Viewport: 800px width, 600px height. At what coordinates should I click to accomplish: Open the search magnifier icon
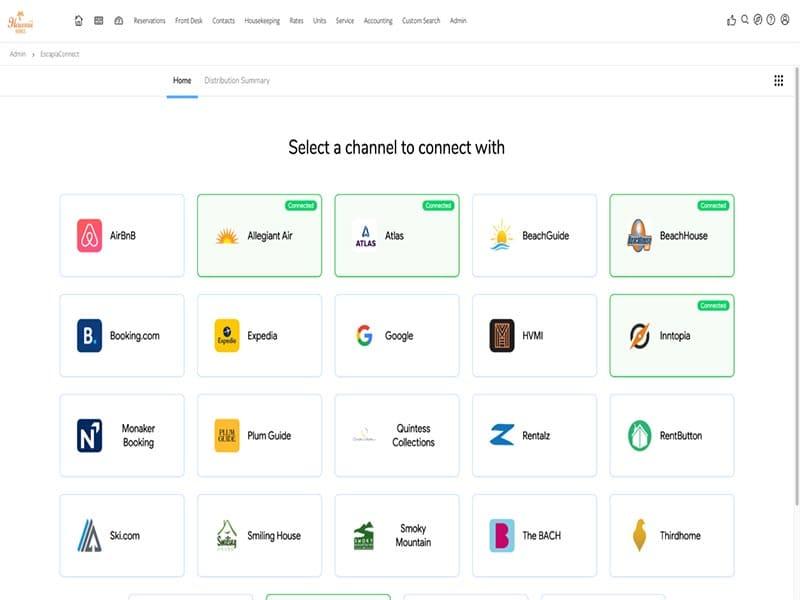tap(745, 19)
